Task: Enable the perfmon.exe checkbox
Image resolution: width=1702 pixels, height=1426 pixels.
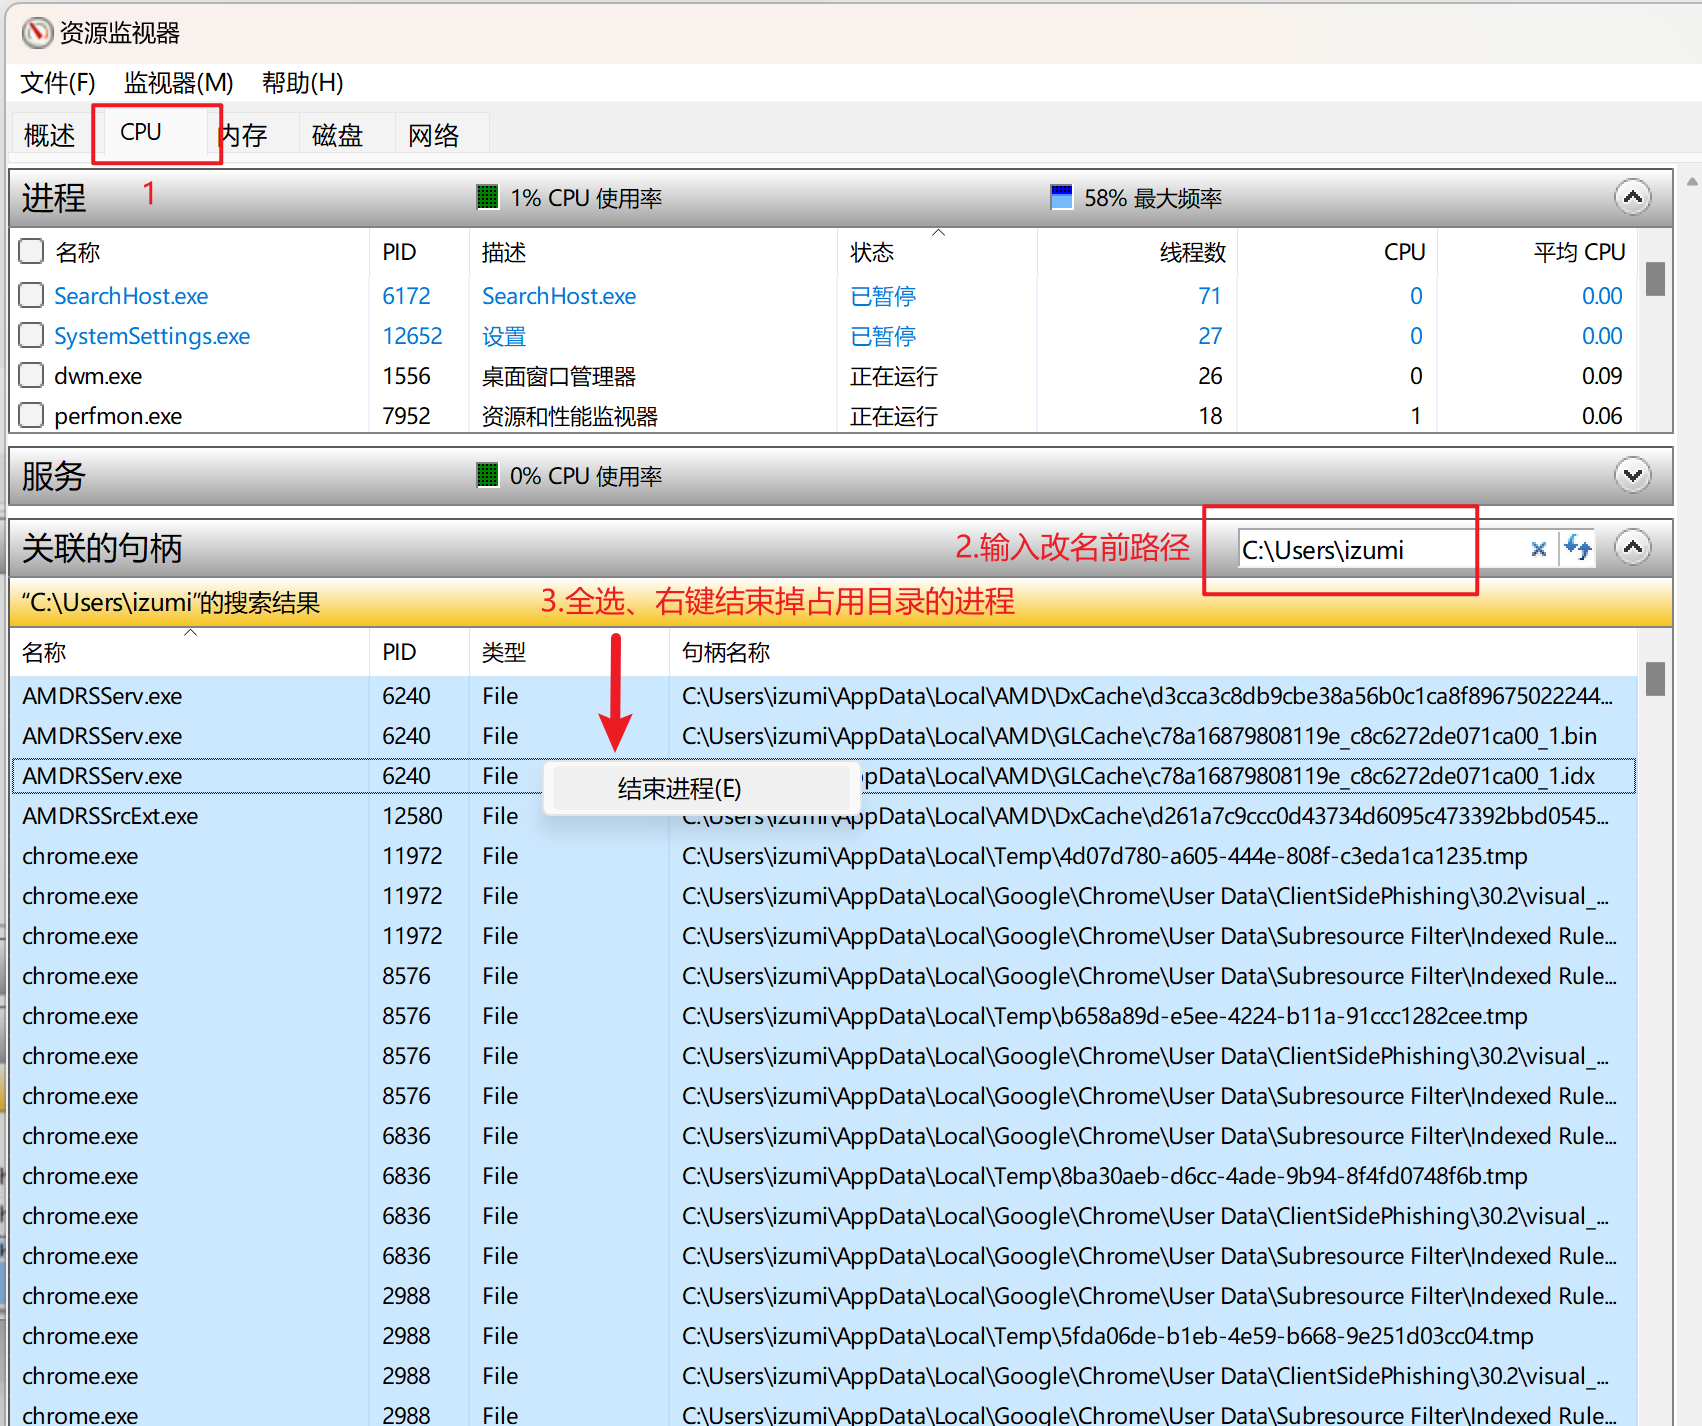Action: coord(32,415)
